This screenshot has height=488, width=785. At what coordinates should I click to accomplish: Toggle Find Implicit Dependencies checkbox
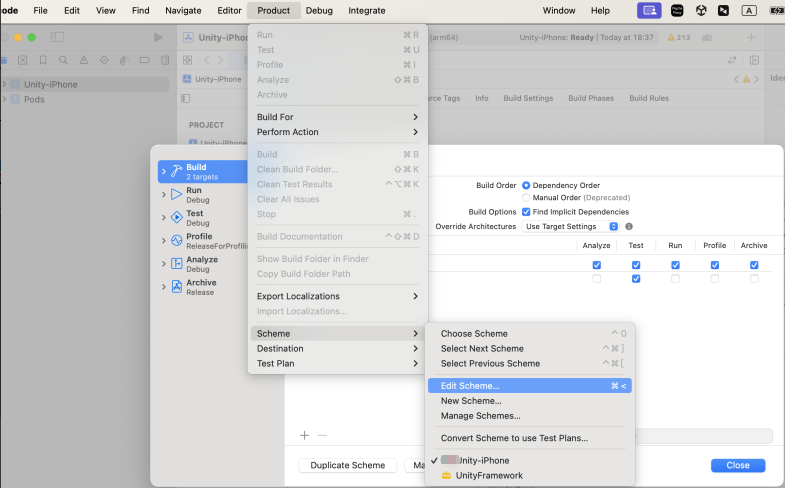(x=526, y=212)
